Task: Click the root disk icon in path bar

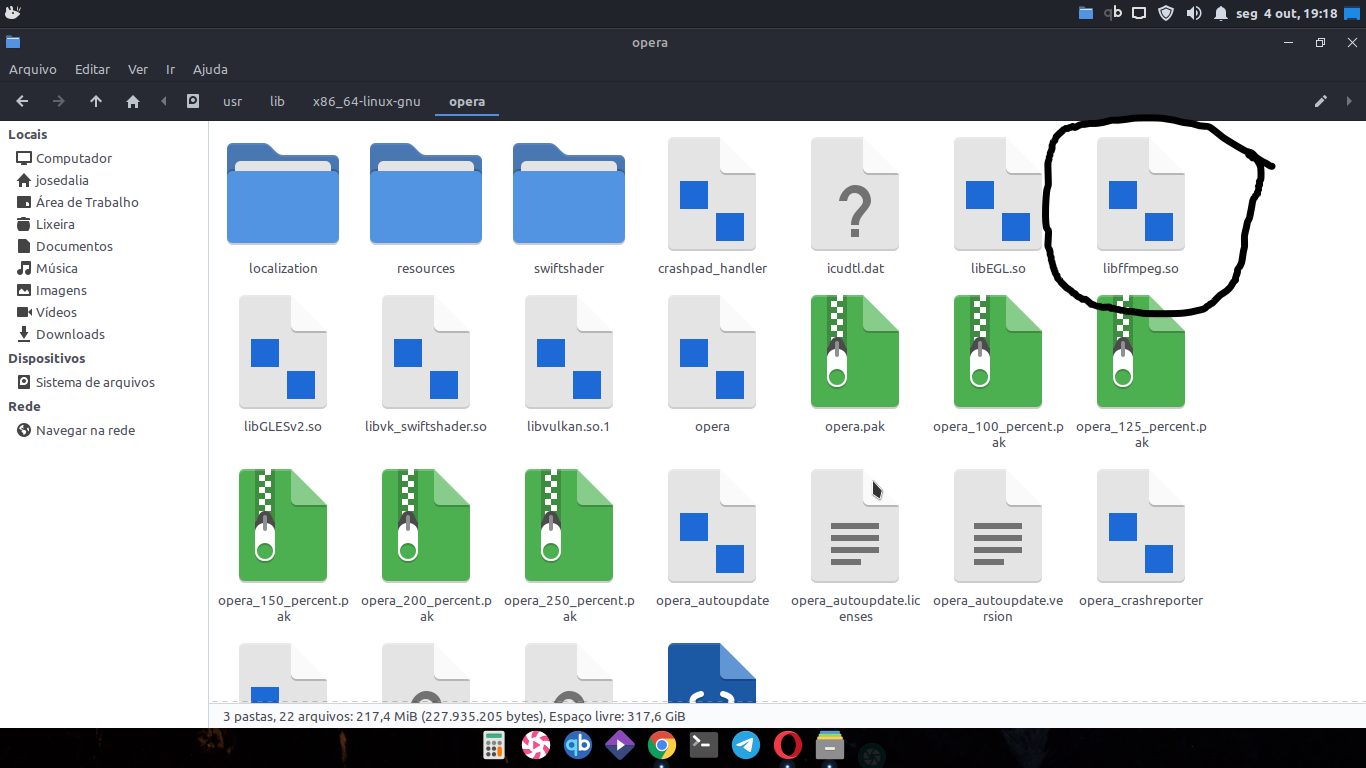Action: pos(193,101)
